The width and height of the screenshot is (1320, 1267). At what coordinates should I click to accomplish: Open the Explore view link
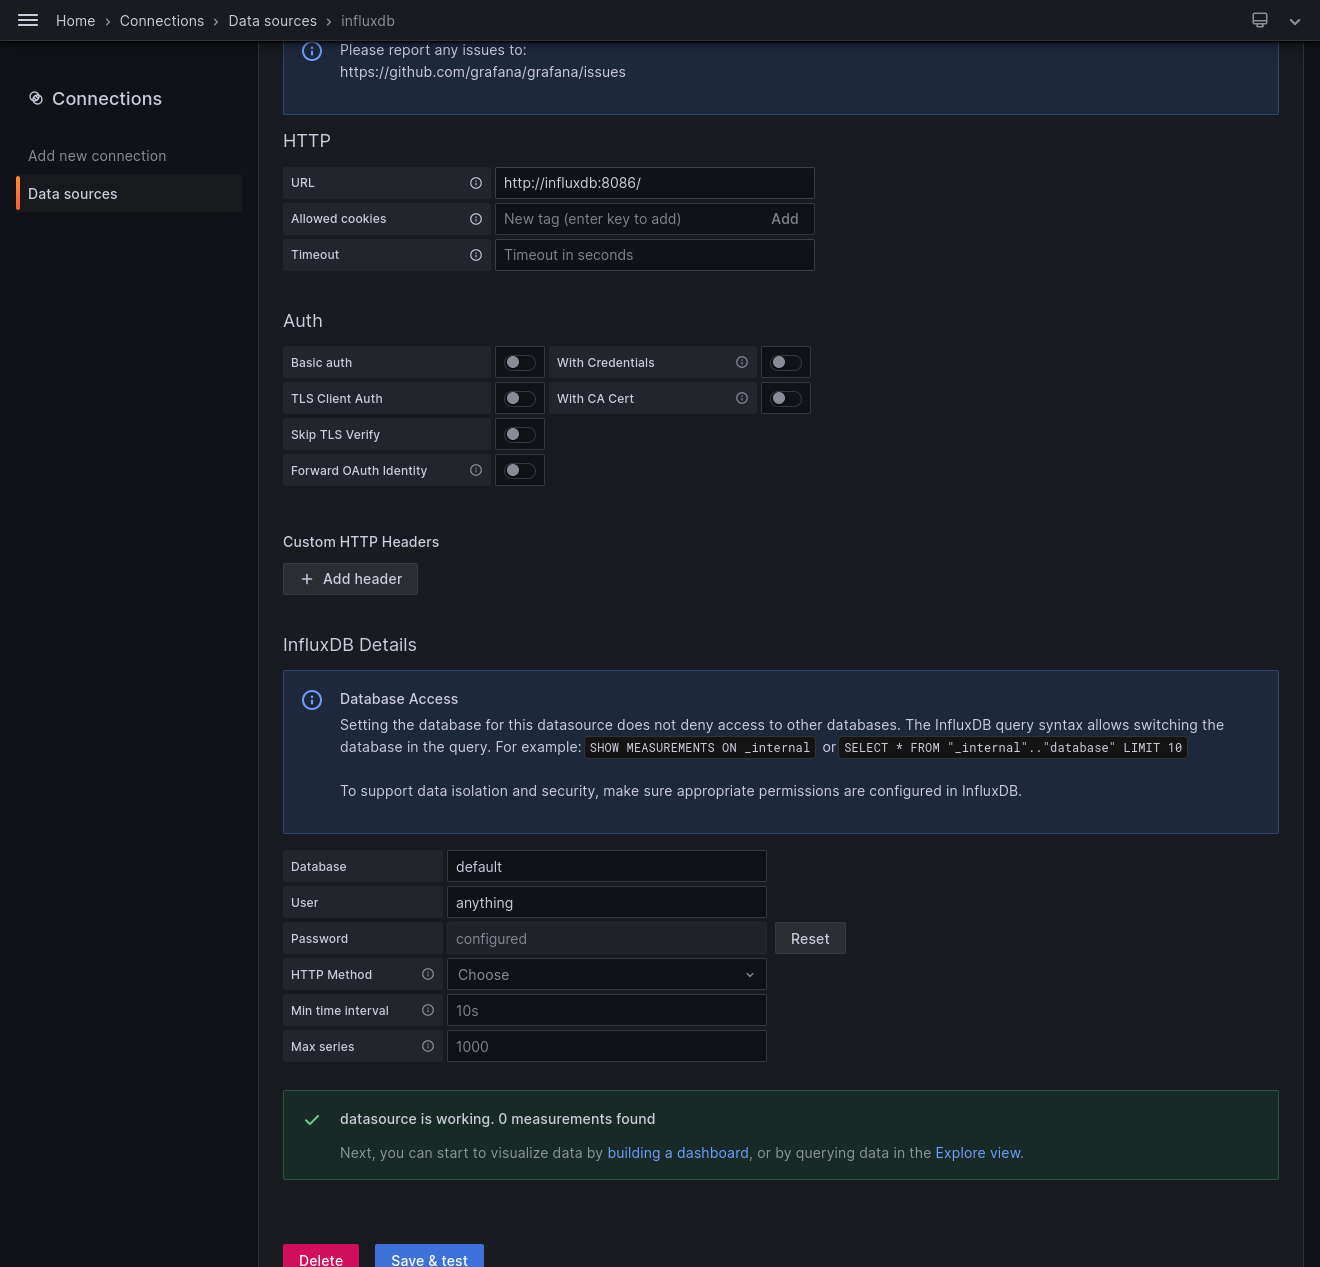[x=979, y=1153]
